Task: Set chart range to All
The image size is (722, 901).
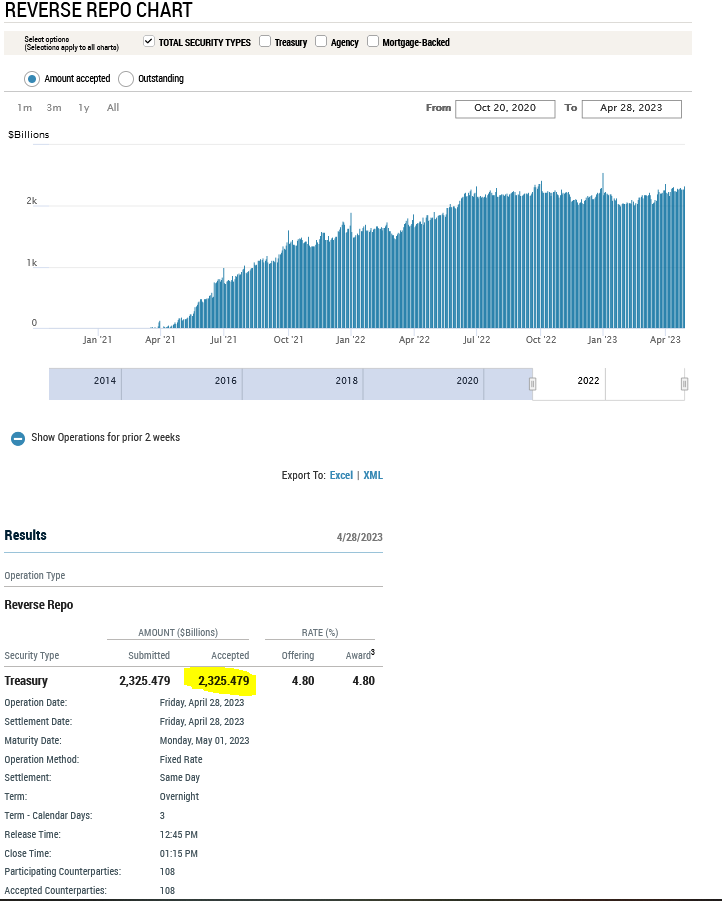Action: [x=113, y=107]
